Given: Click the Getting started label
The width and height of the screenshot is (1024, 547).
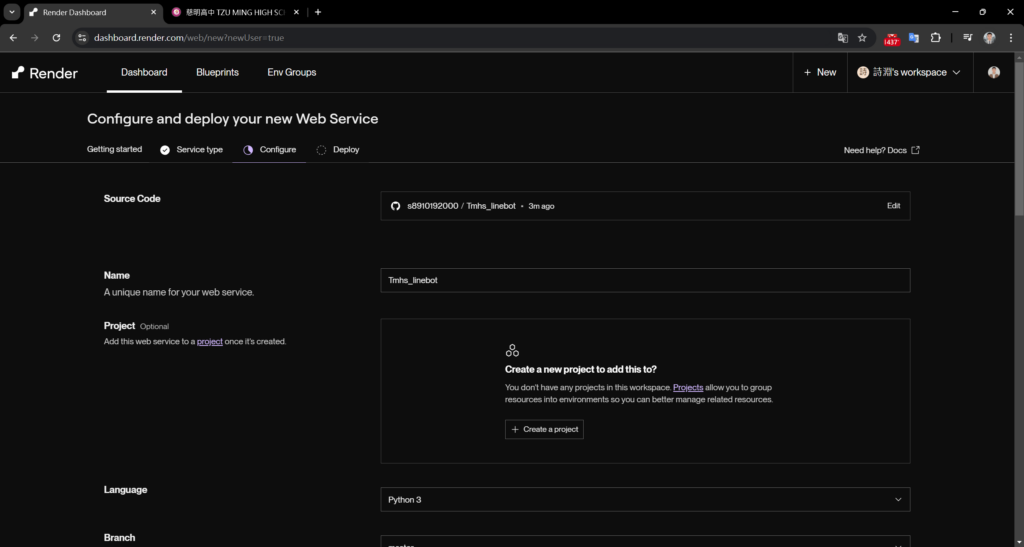Looking at the screenshot, I should [114, 149].
